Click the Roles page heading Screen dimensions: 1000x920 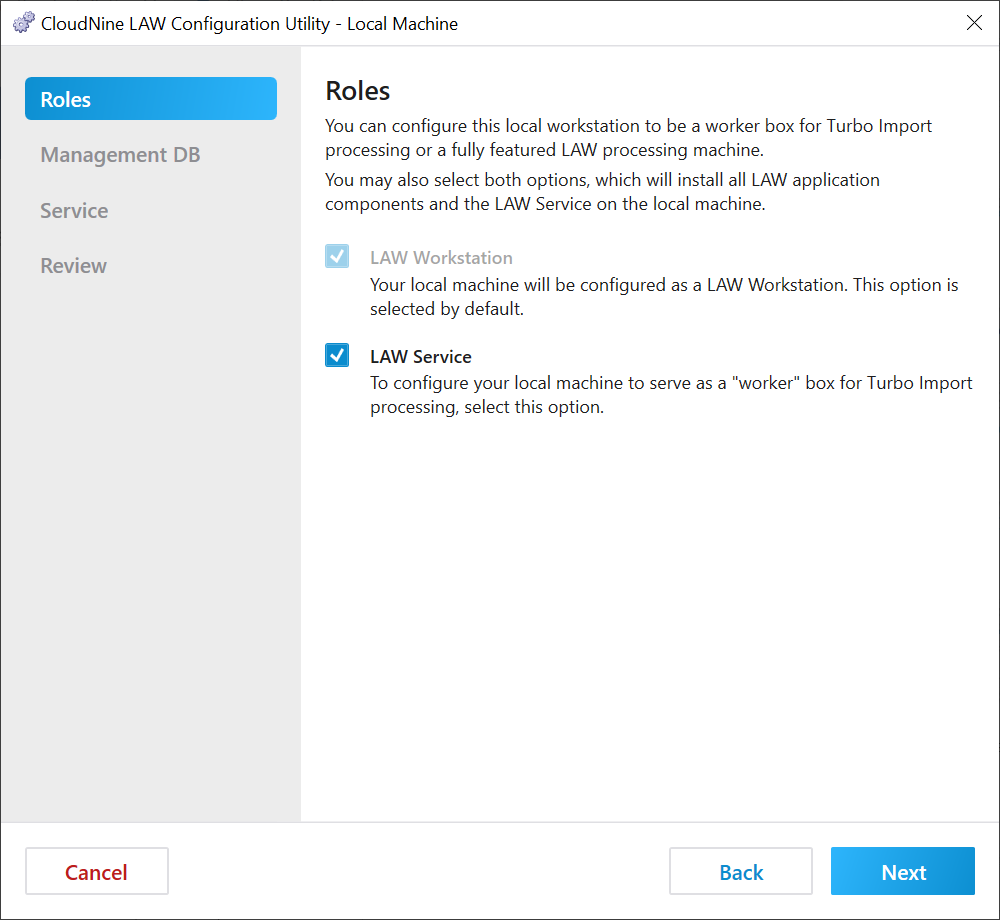[x=358, y=91]
